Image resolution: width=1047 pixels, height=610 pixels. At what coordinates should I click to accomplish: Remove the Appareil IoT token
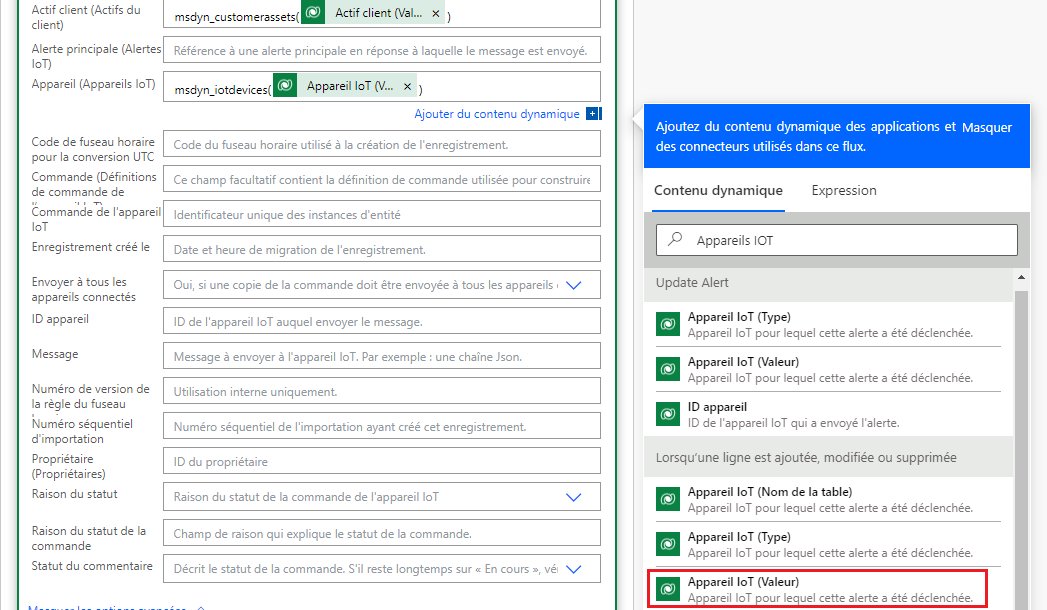coord(407,86)
